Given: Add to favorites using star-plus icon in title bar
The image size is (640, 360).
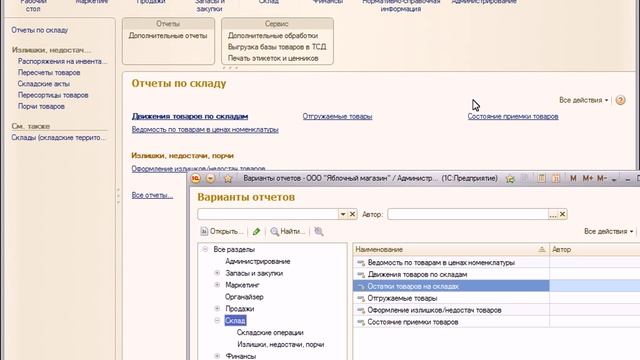Looking at the screenshot, I should pyautogui.click(x=510, y=178).
